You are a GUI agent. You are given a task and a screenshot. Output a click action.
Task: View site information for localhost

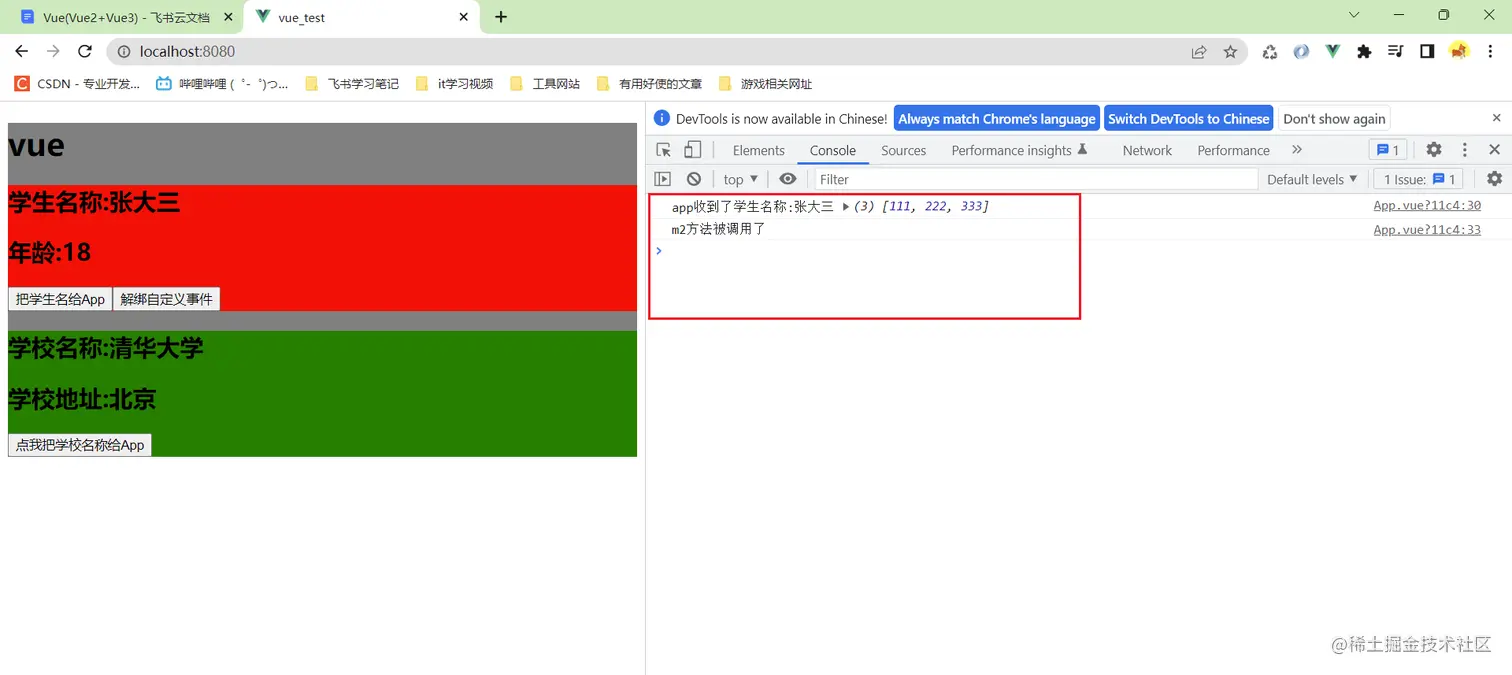pos(124,51)
